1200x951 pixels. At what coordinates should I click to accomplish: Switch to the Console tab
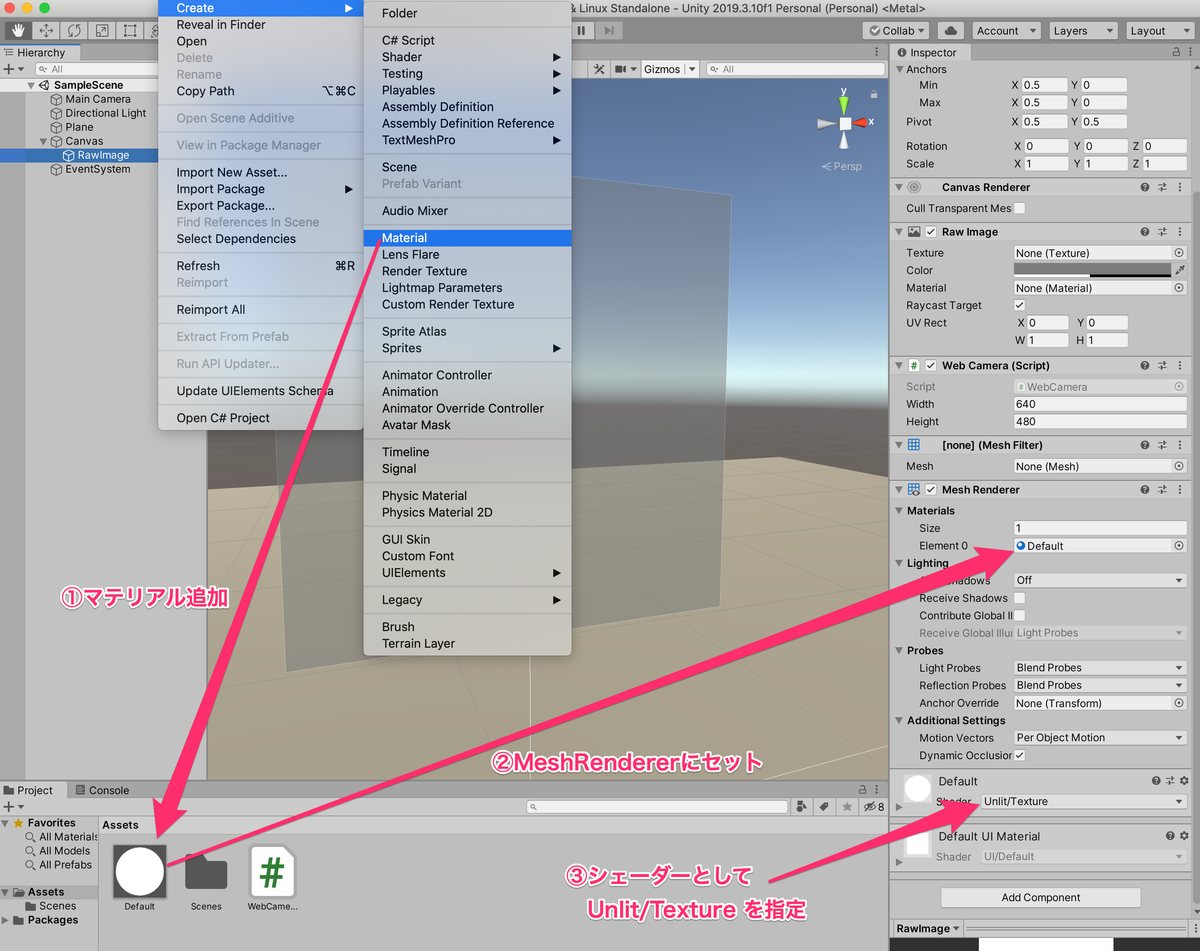tap(102, 790)
